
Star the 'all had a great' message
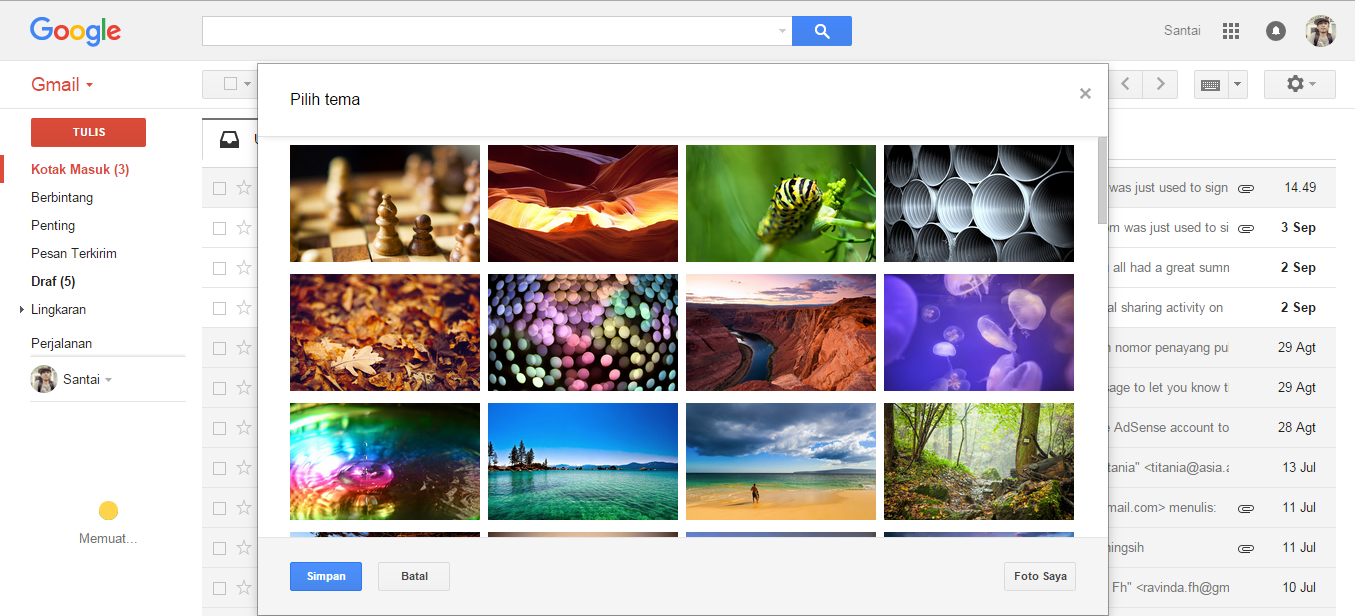[x=244, y=268]
